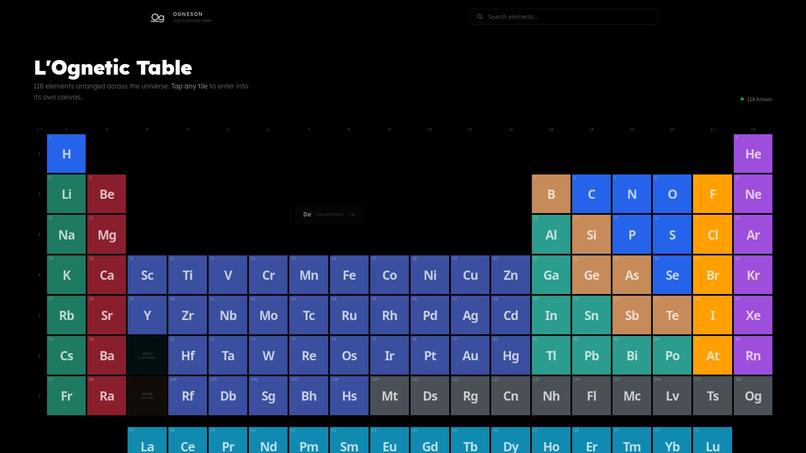
Task: Open the Neon Ne tile
Action: pyautogui.click(x=753, y=194)
